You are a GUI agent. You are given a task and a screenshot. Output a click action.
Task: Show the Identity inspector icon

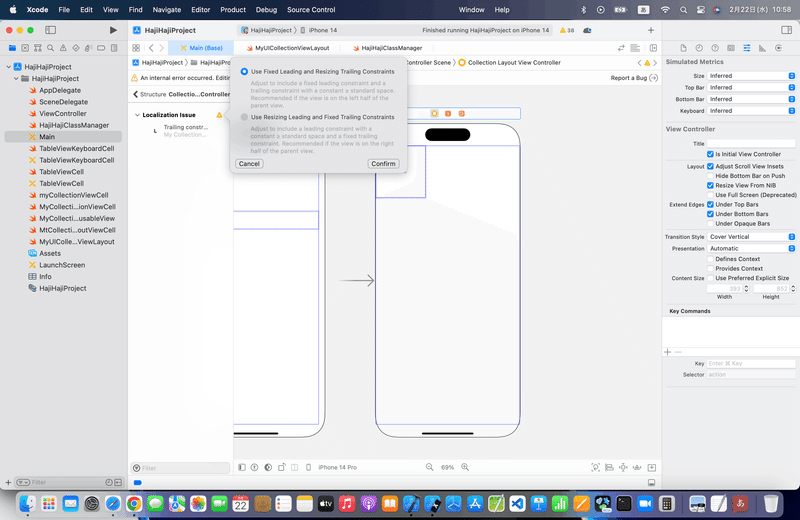tap(731, 48)
